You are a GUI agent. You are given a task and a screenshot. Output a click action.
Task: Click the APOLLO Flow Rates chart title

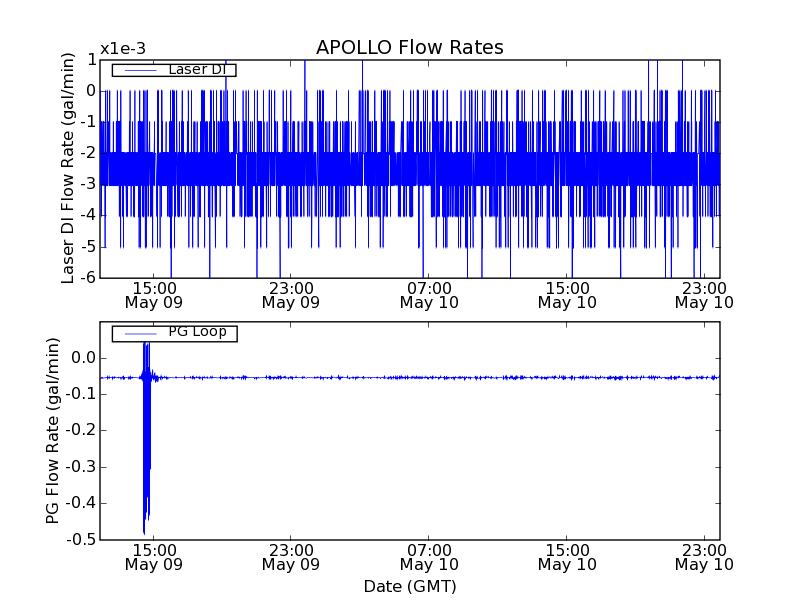click(409, 48)
